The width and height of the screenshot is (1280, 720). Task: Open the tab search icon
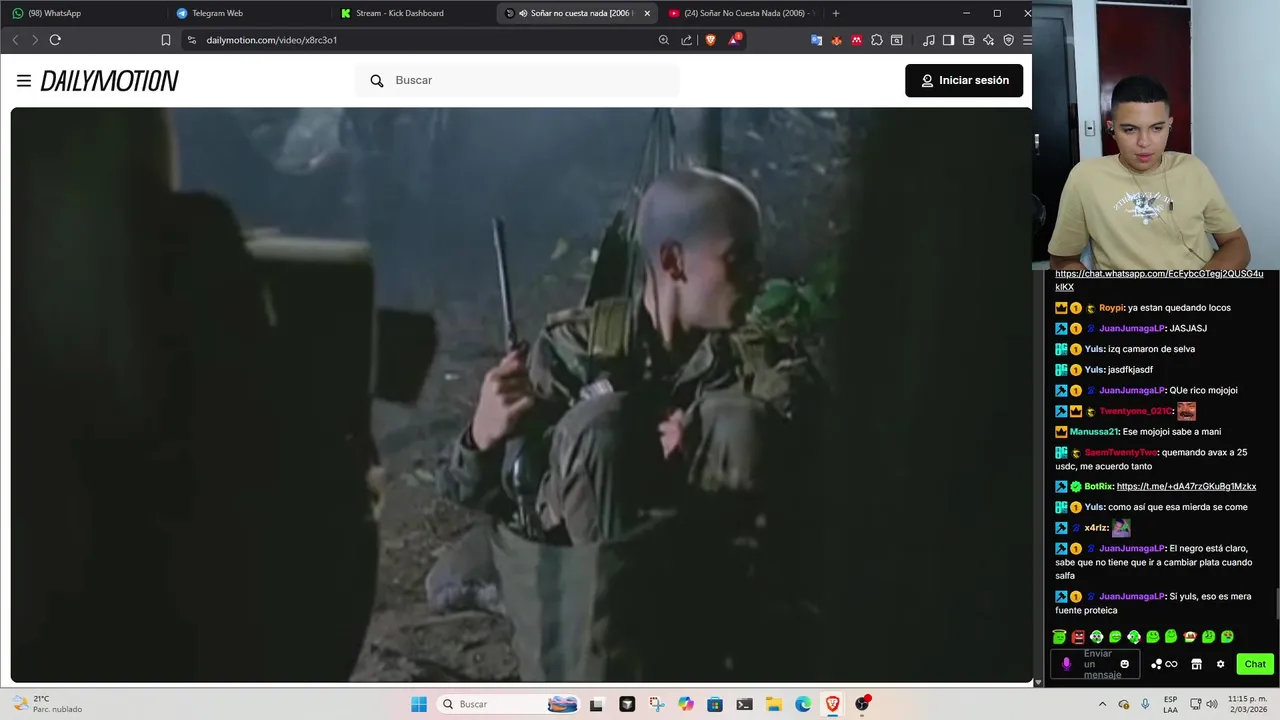[x=897, y=40]
